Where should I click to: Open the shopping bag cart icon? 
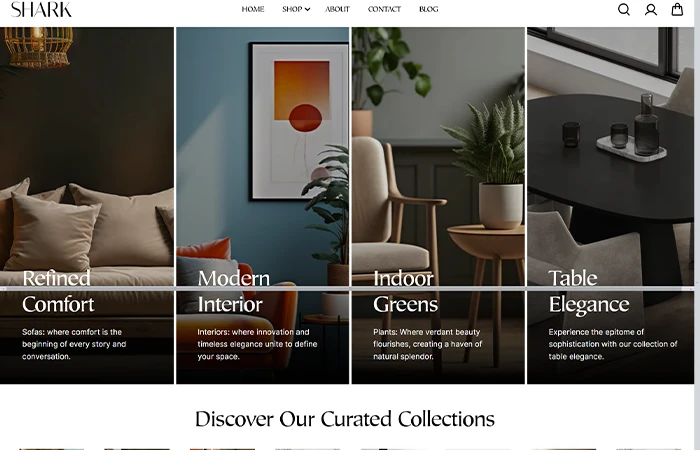pyautogui.click(x=677, y=9)
